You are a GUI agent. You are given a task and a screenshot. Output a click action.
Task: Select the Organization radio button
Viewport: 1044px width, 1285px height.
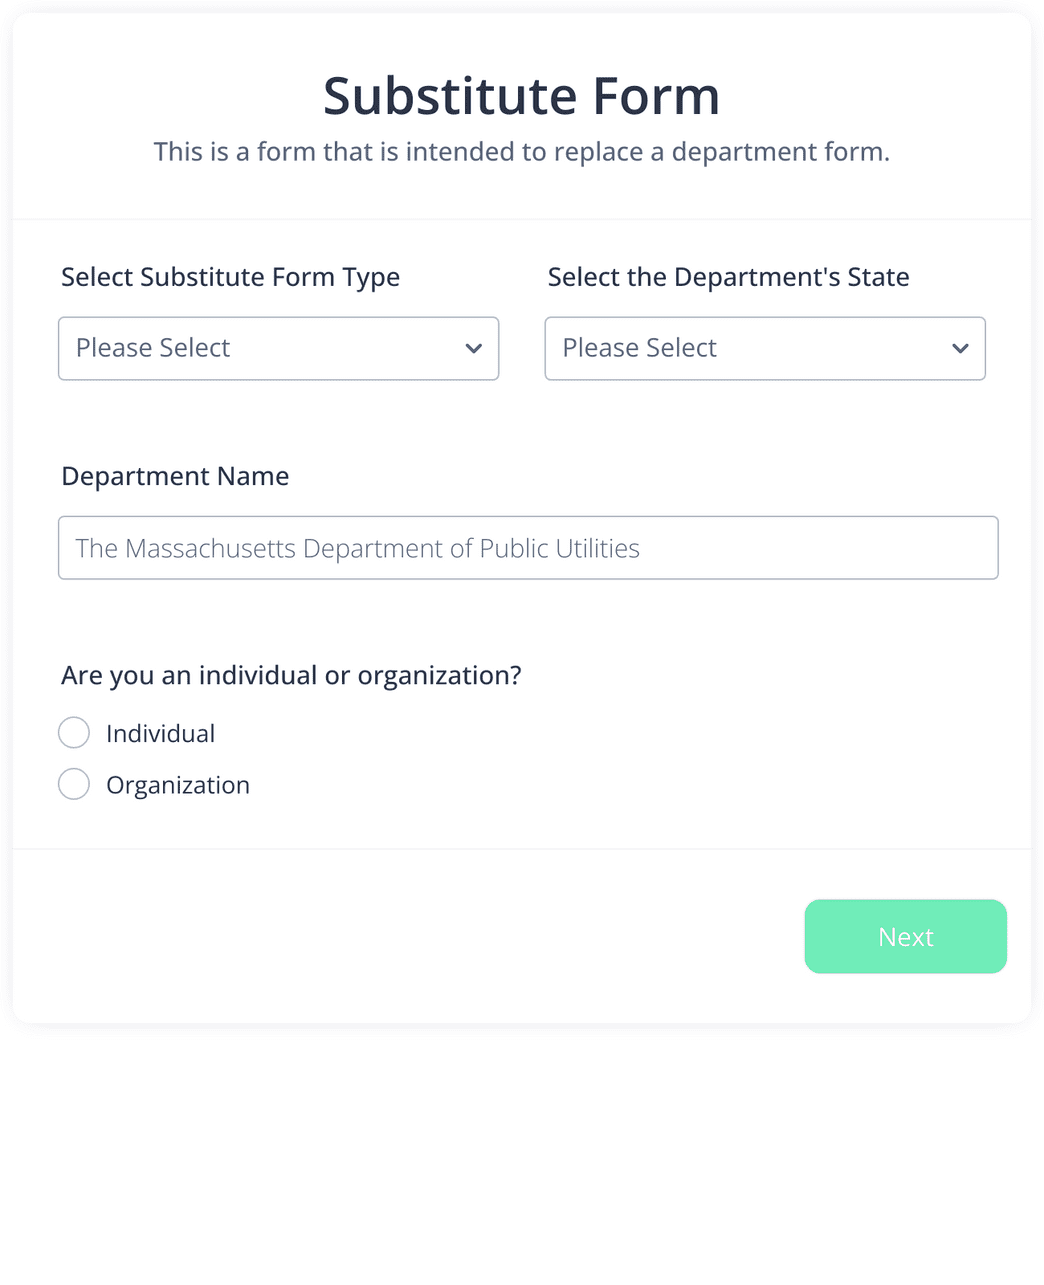[73, 784]
